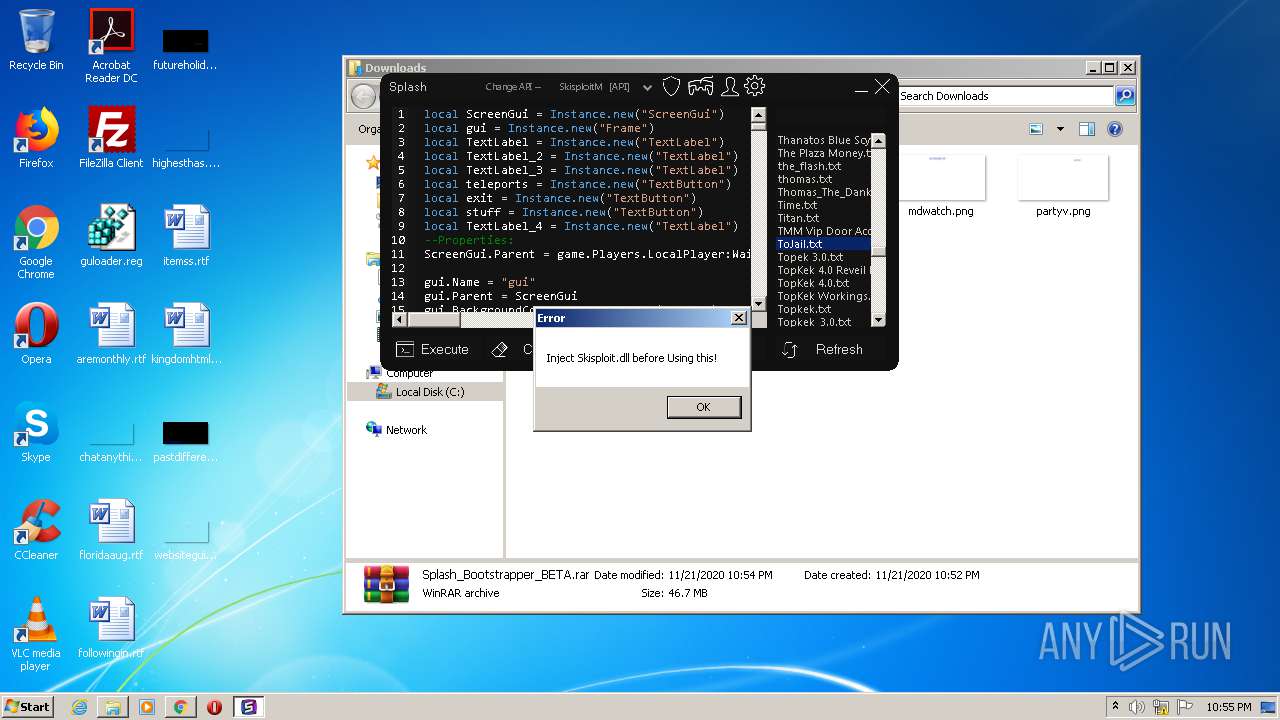Select Titan.txt in script list
Viewport: 1280px width, 720px height.
tap(824, 218)
